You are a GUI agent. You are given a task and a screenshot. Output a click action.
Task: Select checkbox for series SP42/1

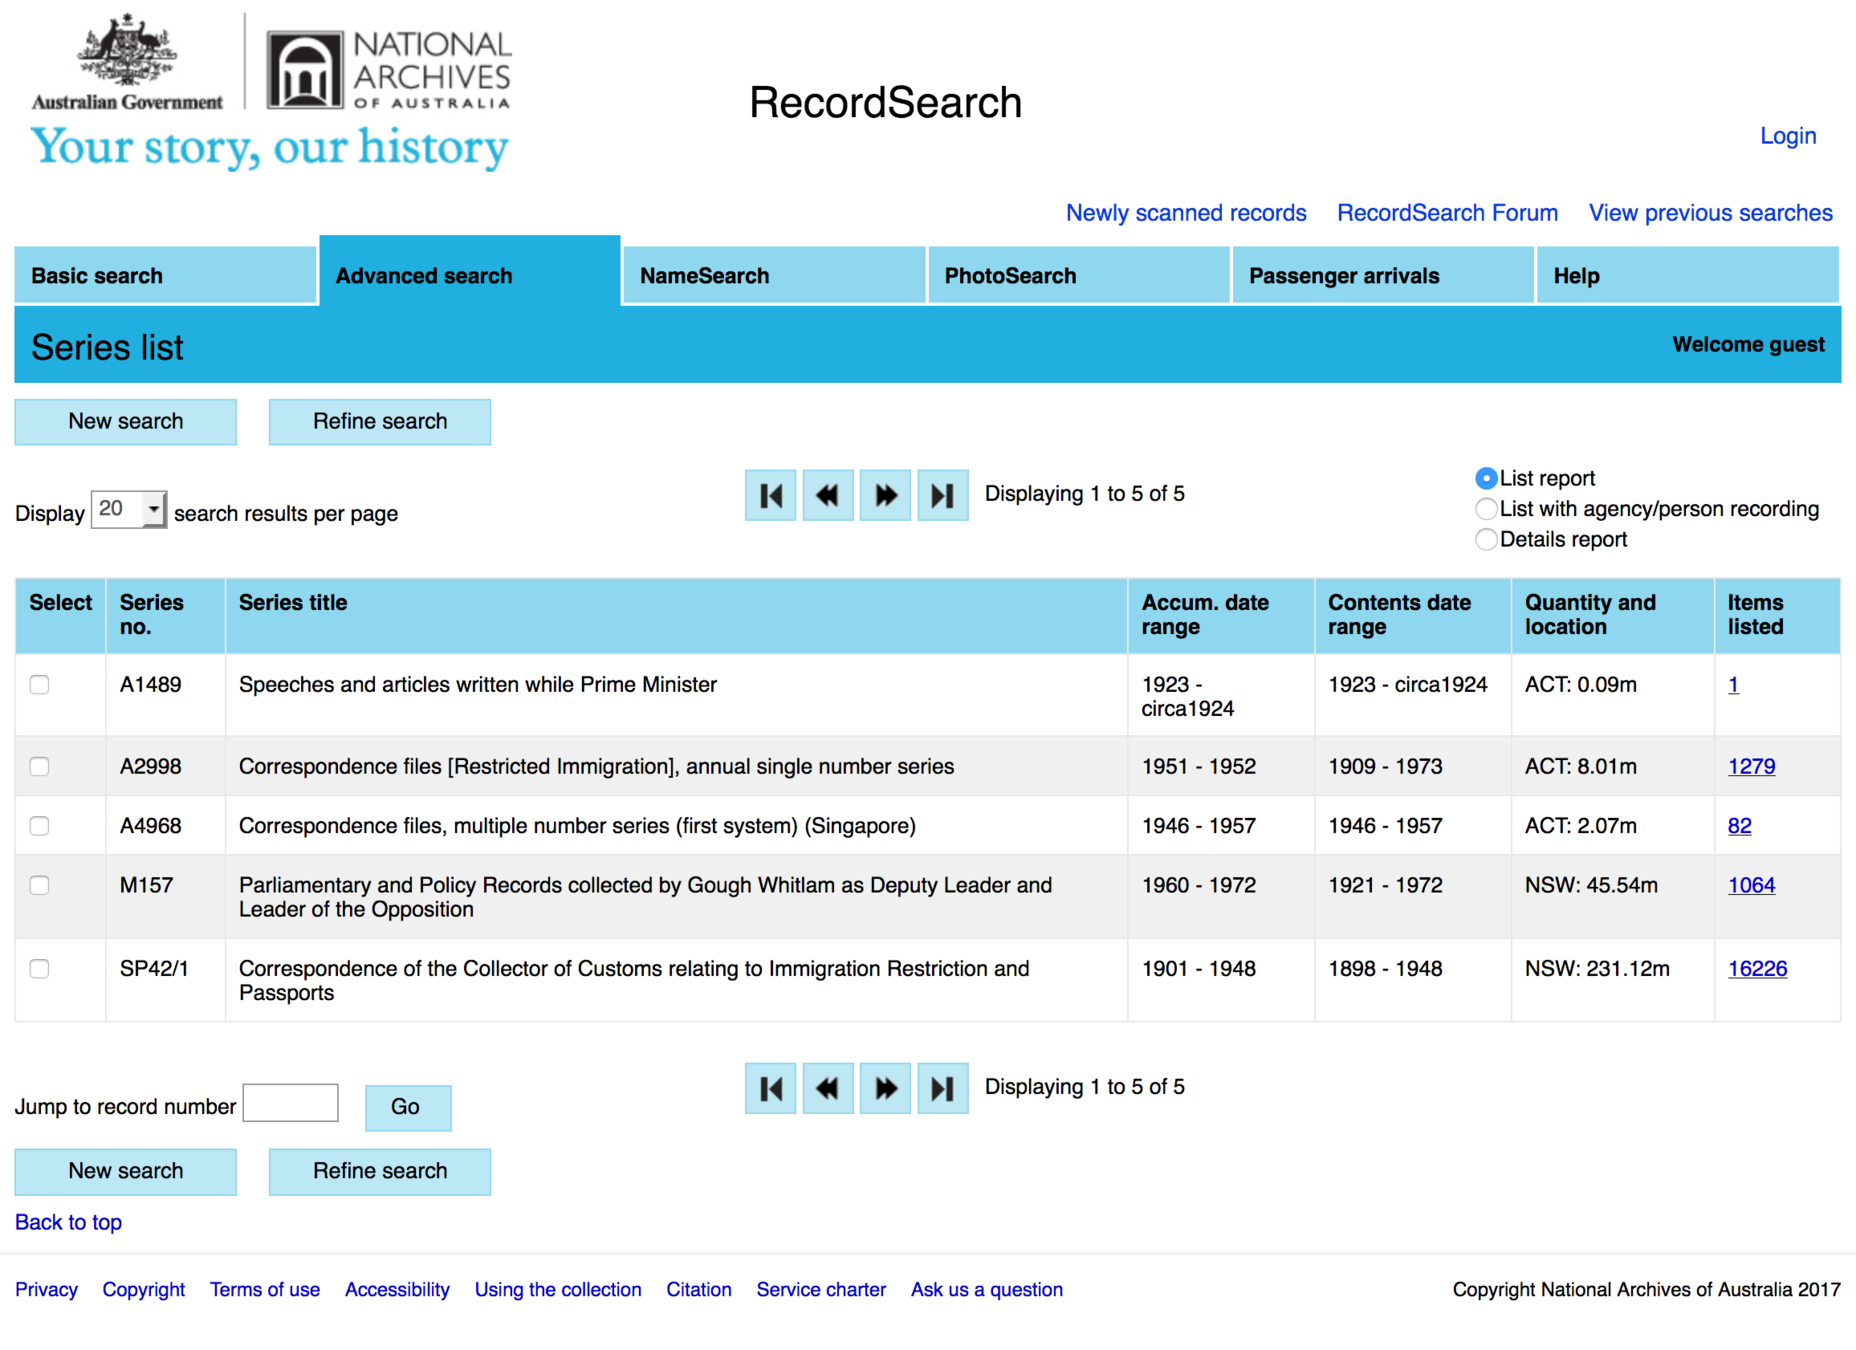[40, 969]
